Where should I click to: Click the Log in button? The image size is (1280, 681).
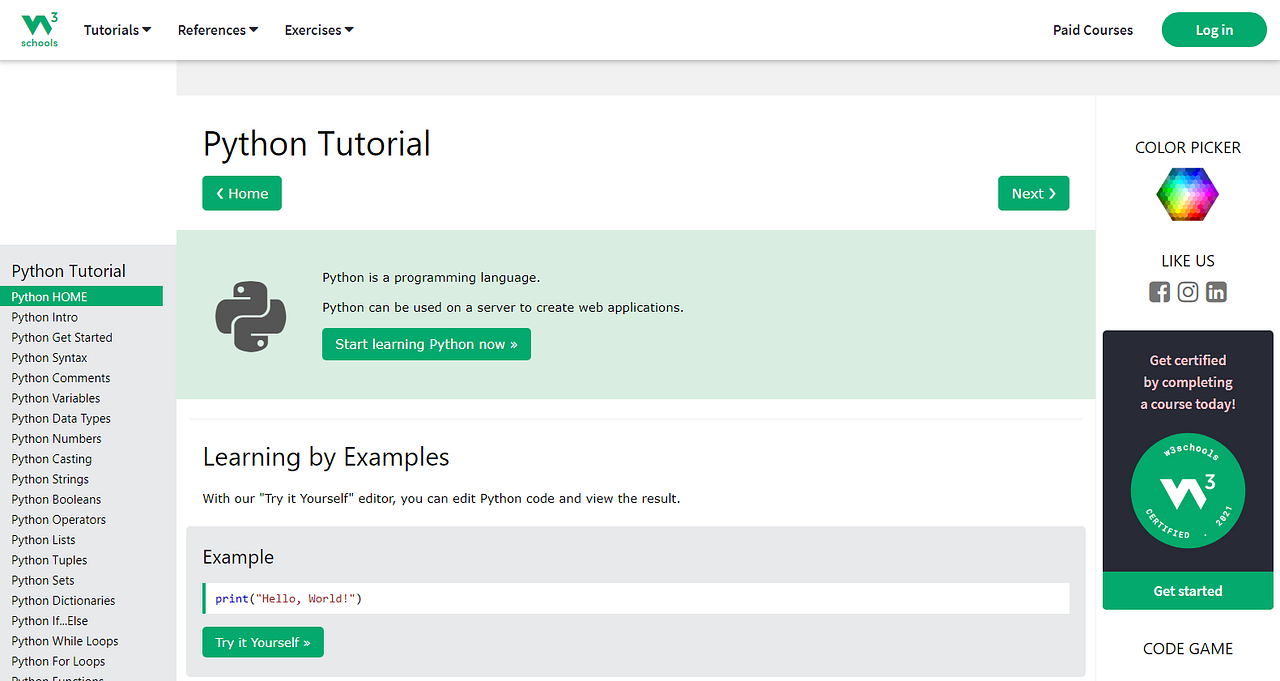point(1213,29)
